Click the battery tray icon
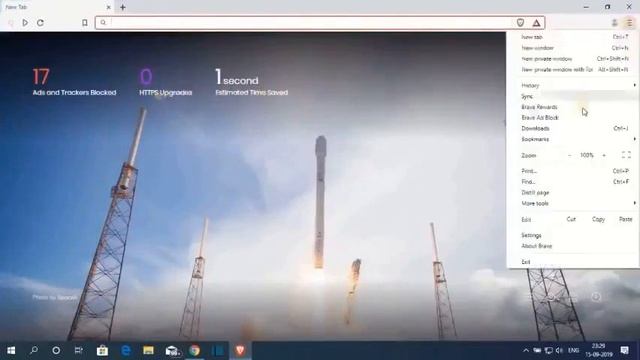 537,350
